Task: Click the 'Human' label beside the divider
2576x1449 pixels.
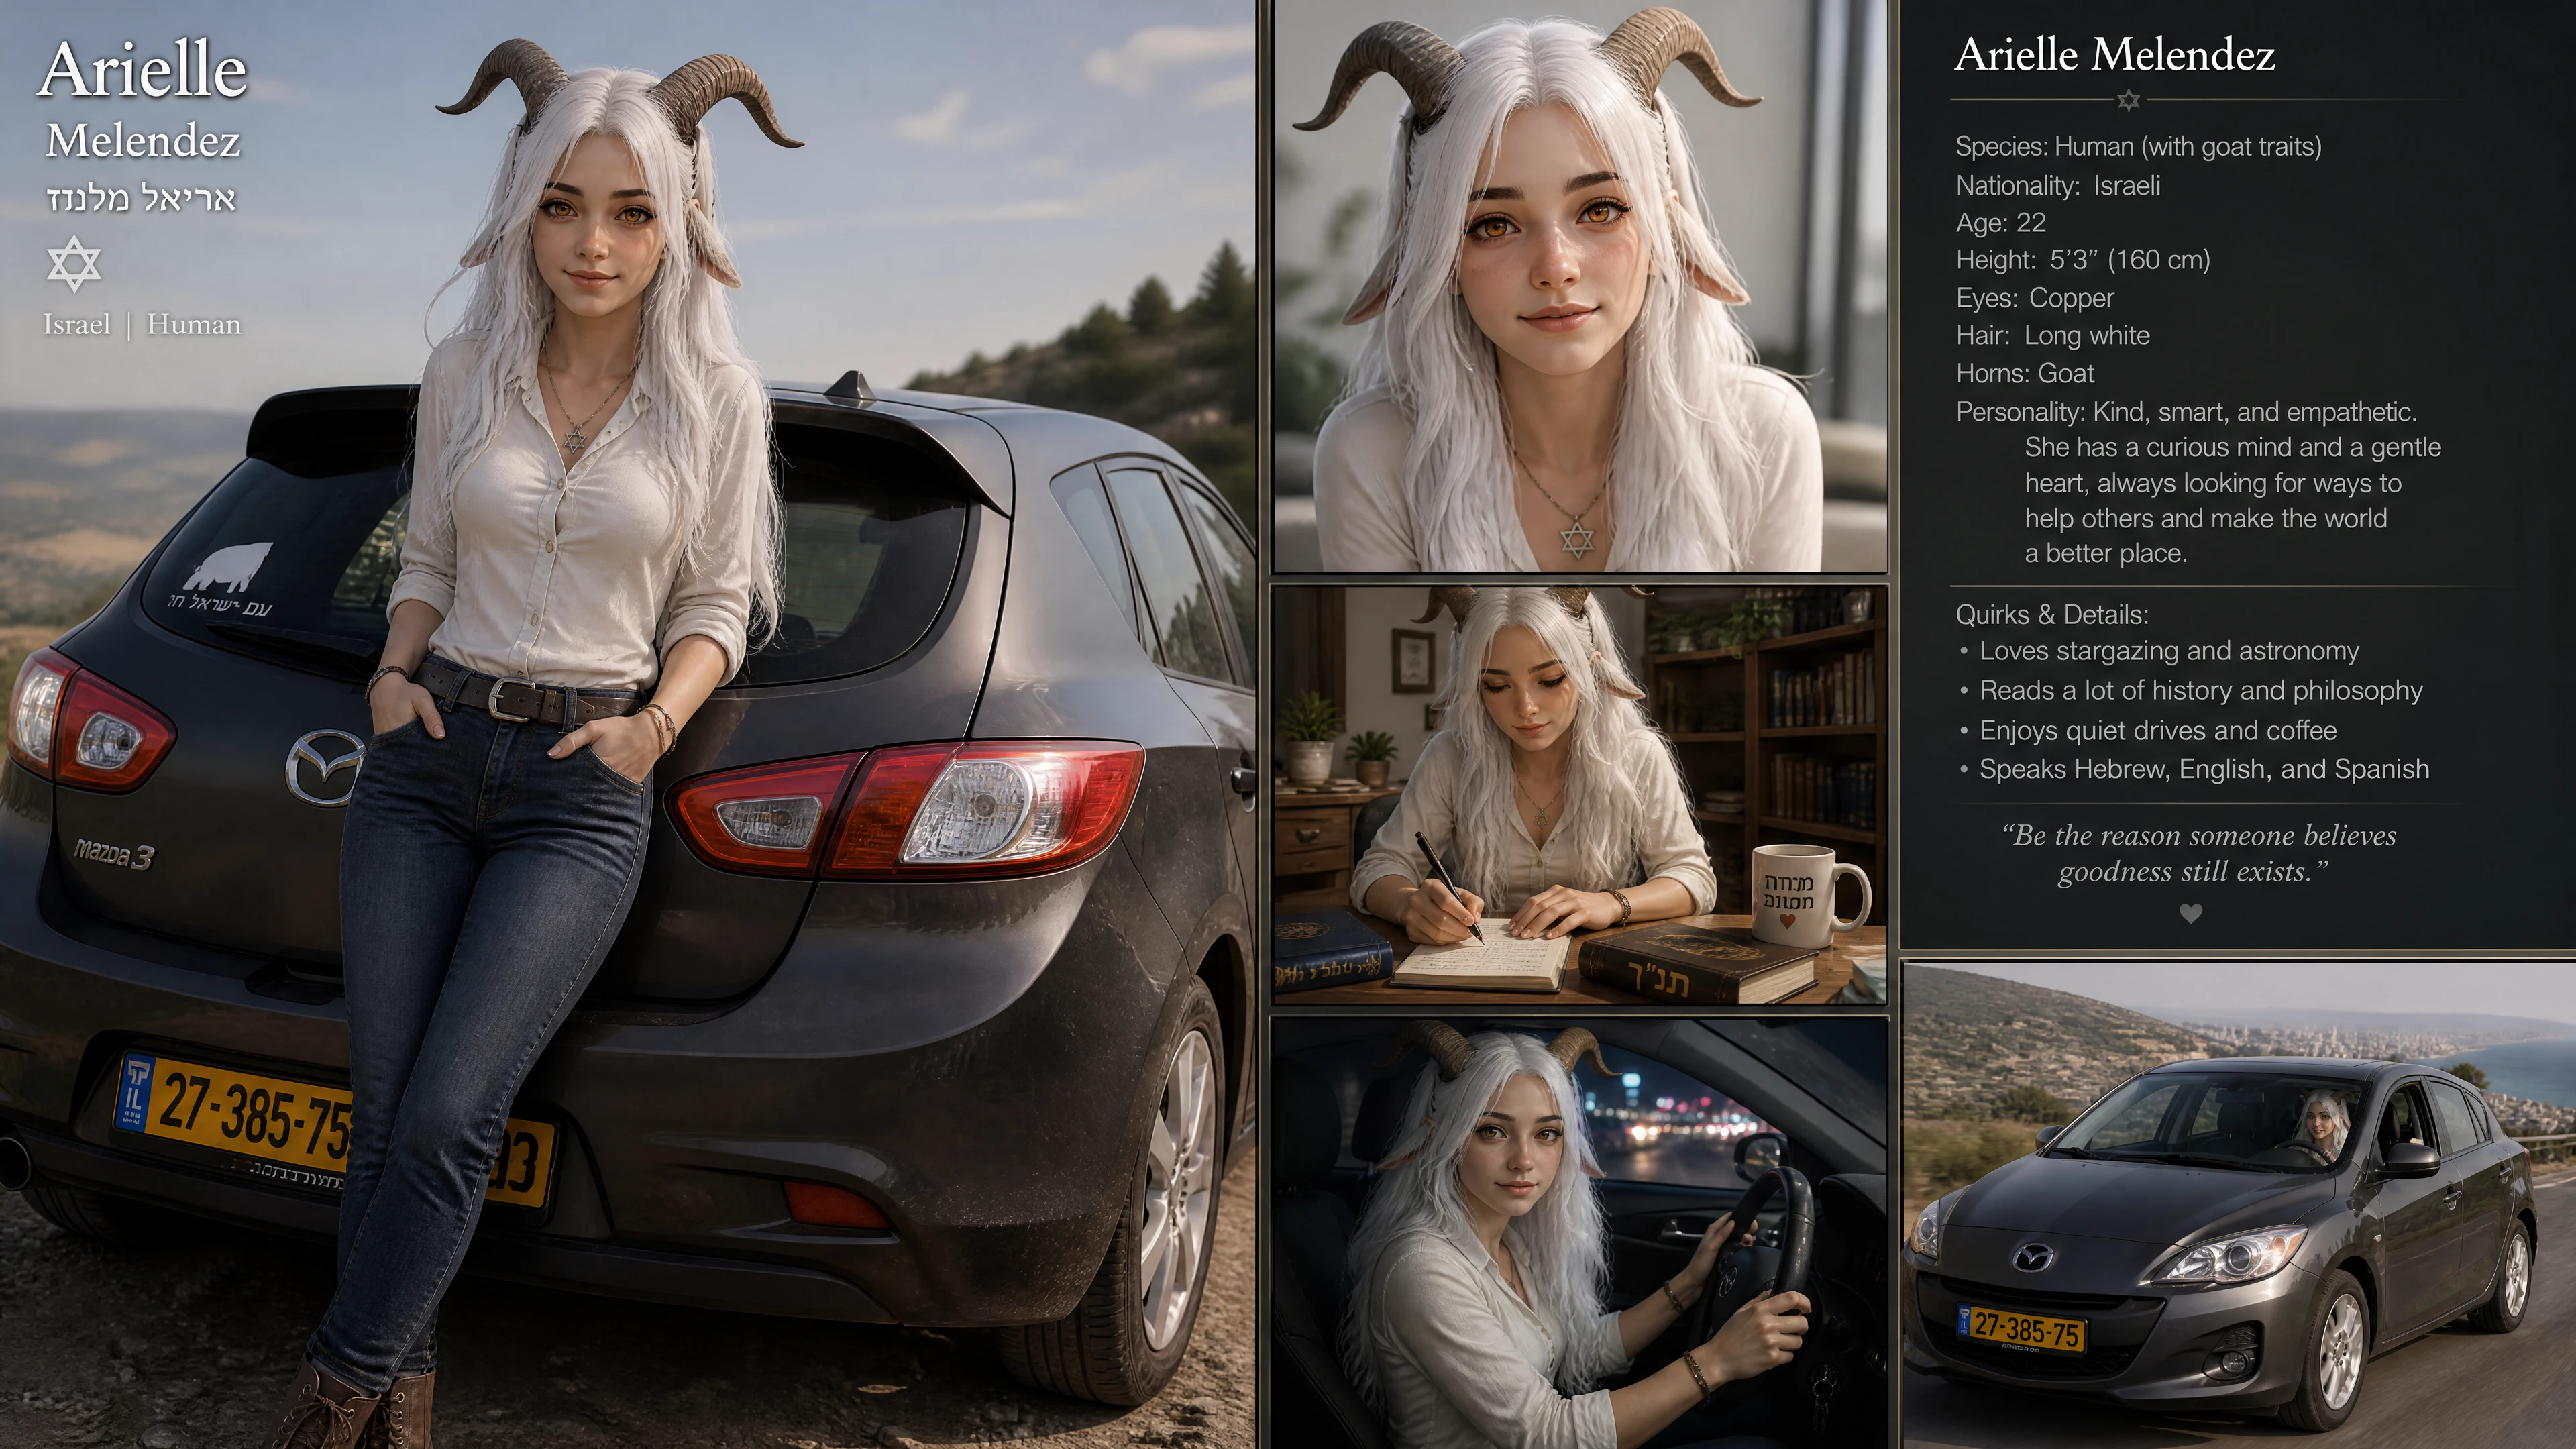Action: pos(194,325)
